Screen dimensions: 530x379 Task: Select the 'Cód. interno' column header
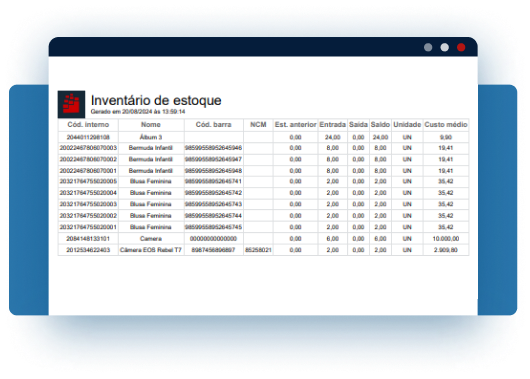[x=88, y=125]
